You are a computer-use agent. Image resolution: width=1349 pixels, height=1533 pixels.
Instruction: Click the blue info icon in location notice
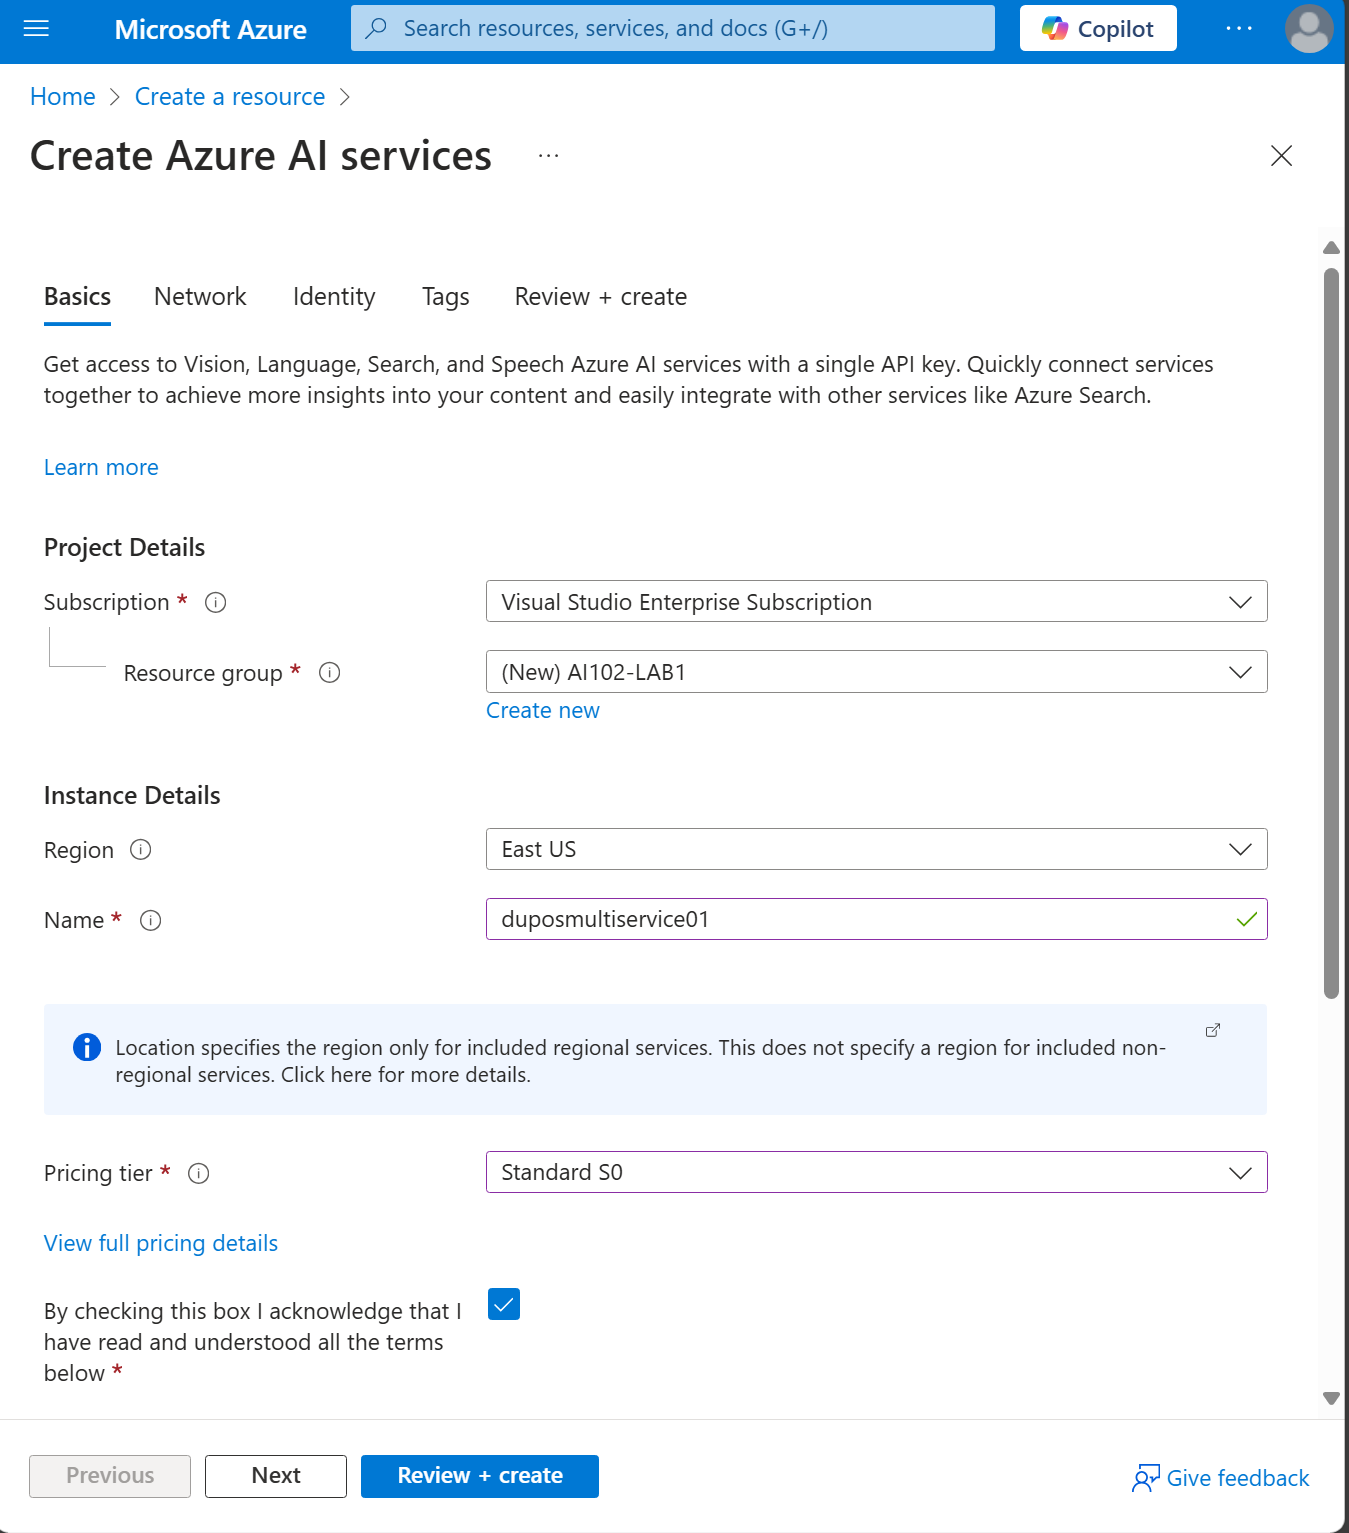click(x=87, y=1047)
